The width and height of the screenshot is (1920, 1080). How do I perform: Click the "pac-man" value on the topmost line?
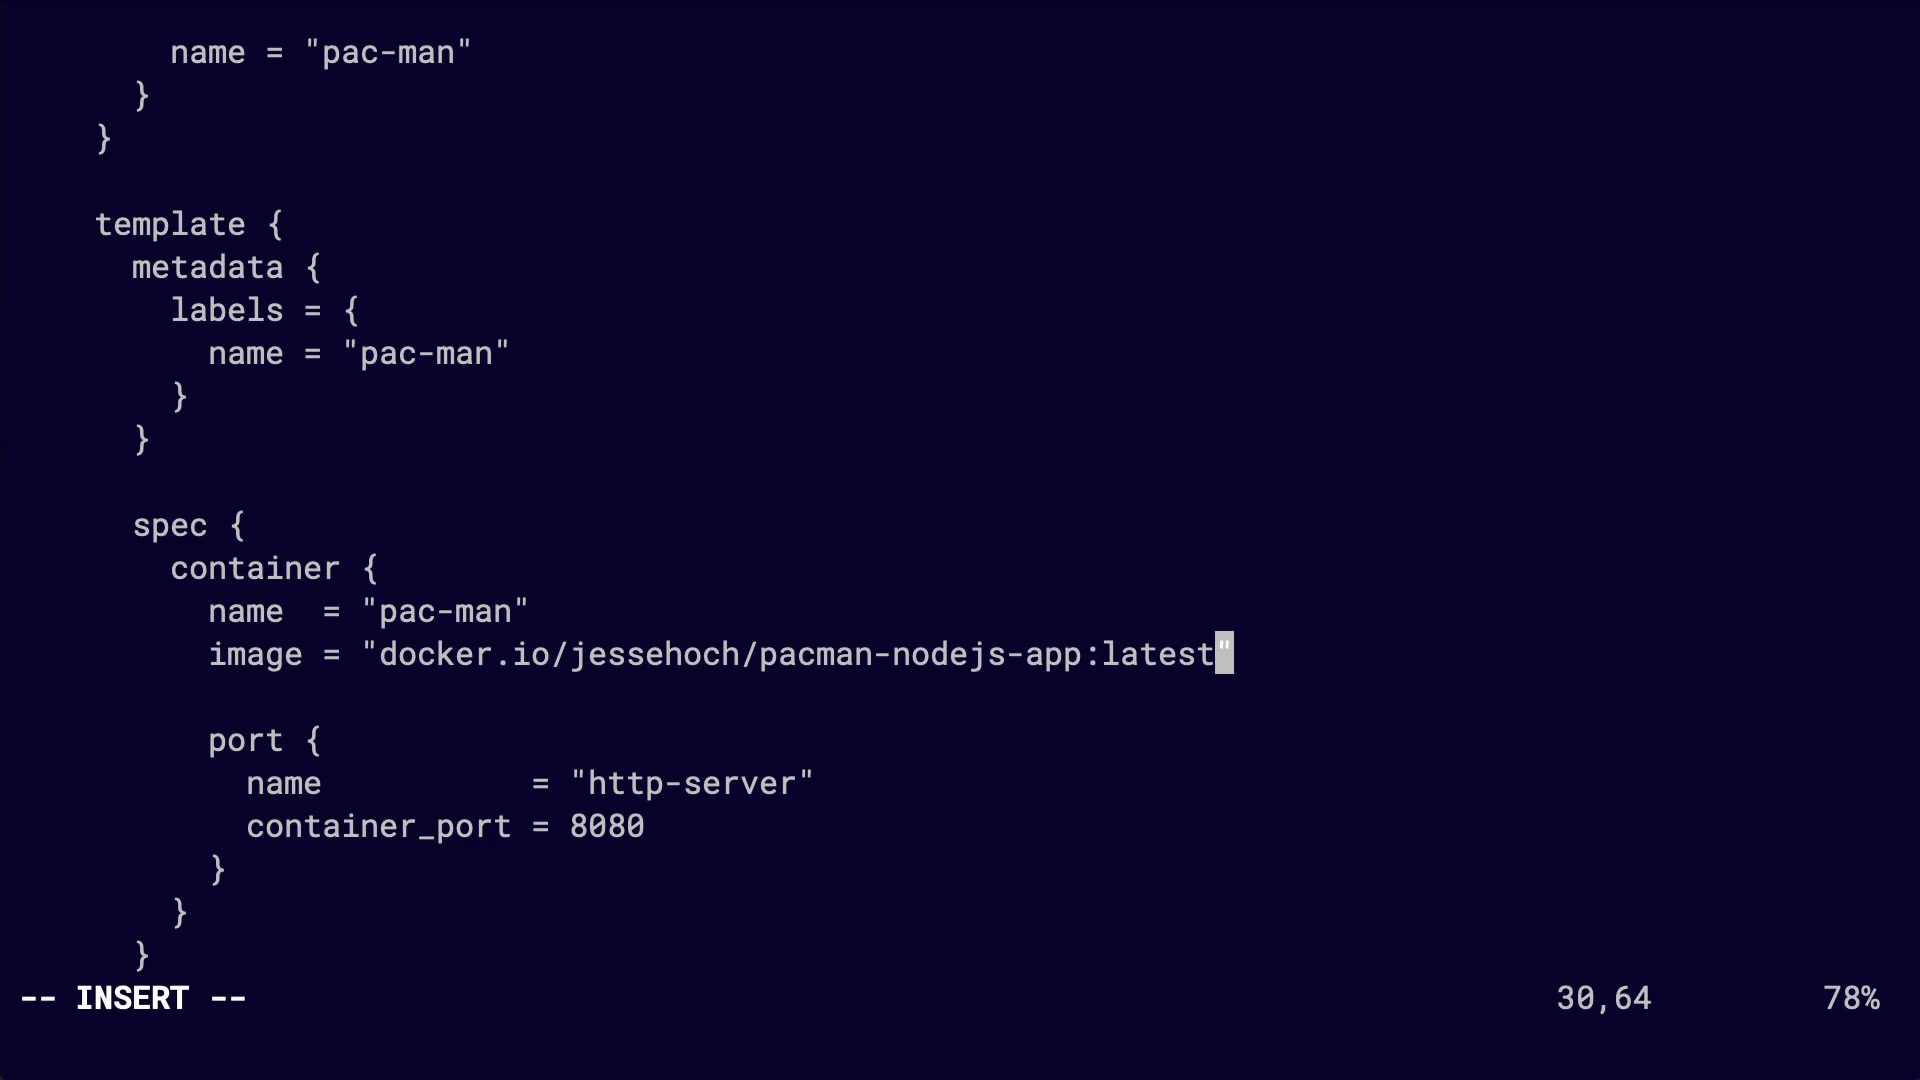click(x=388, y=53)
